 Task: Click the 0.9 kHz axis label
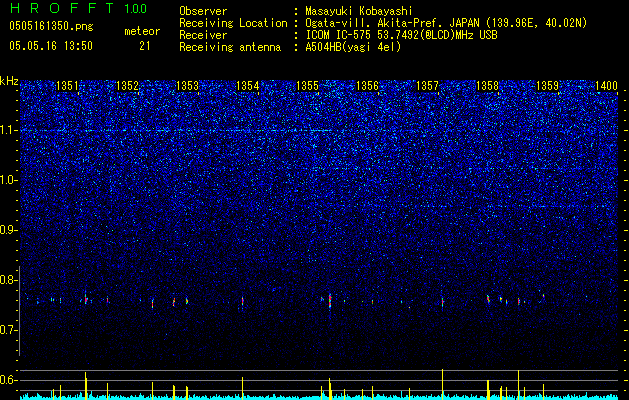point(8,230)
